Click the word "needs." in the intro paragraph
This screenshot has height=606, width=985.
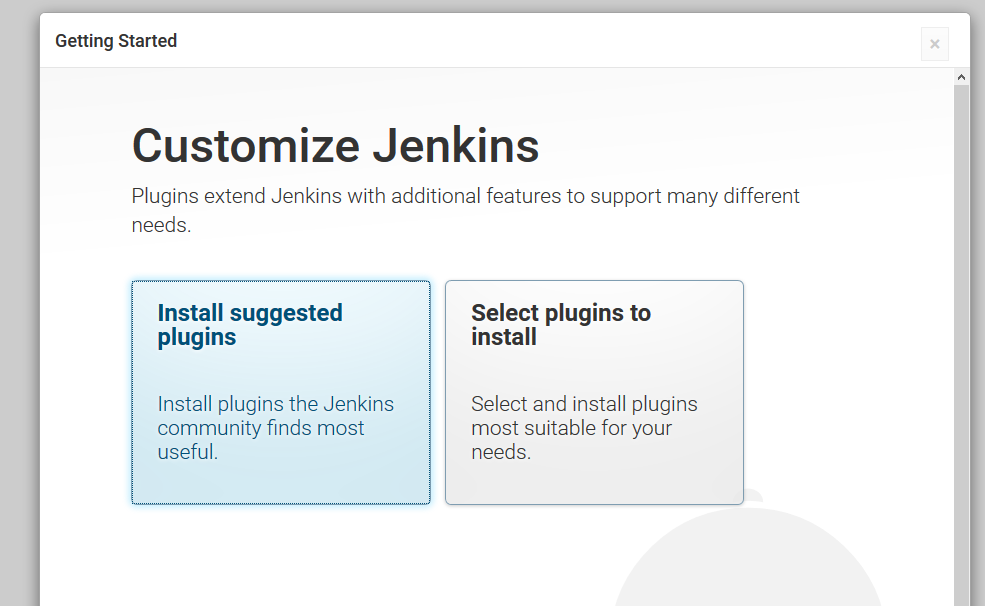pos(161,225)
